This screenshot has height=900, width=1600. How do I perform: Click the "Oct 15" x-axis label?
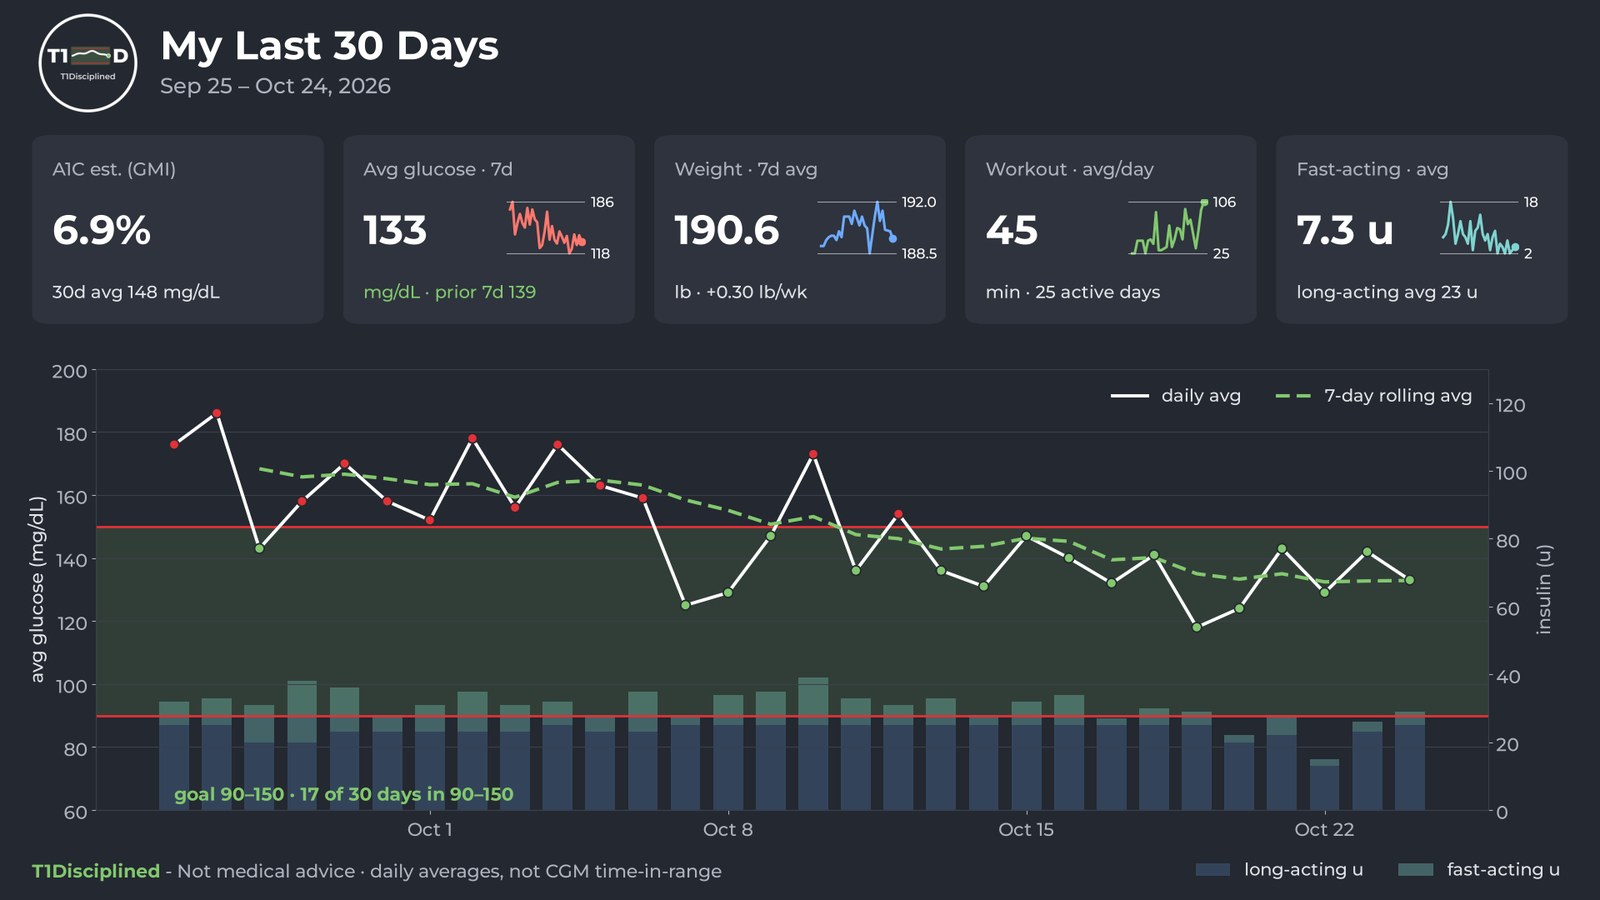(1026, 829)
